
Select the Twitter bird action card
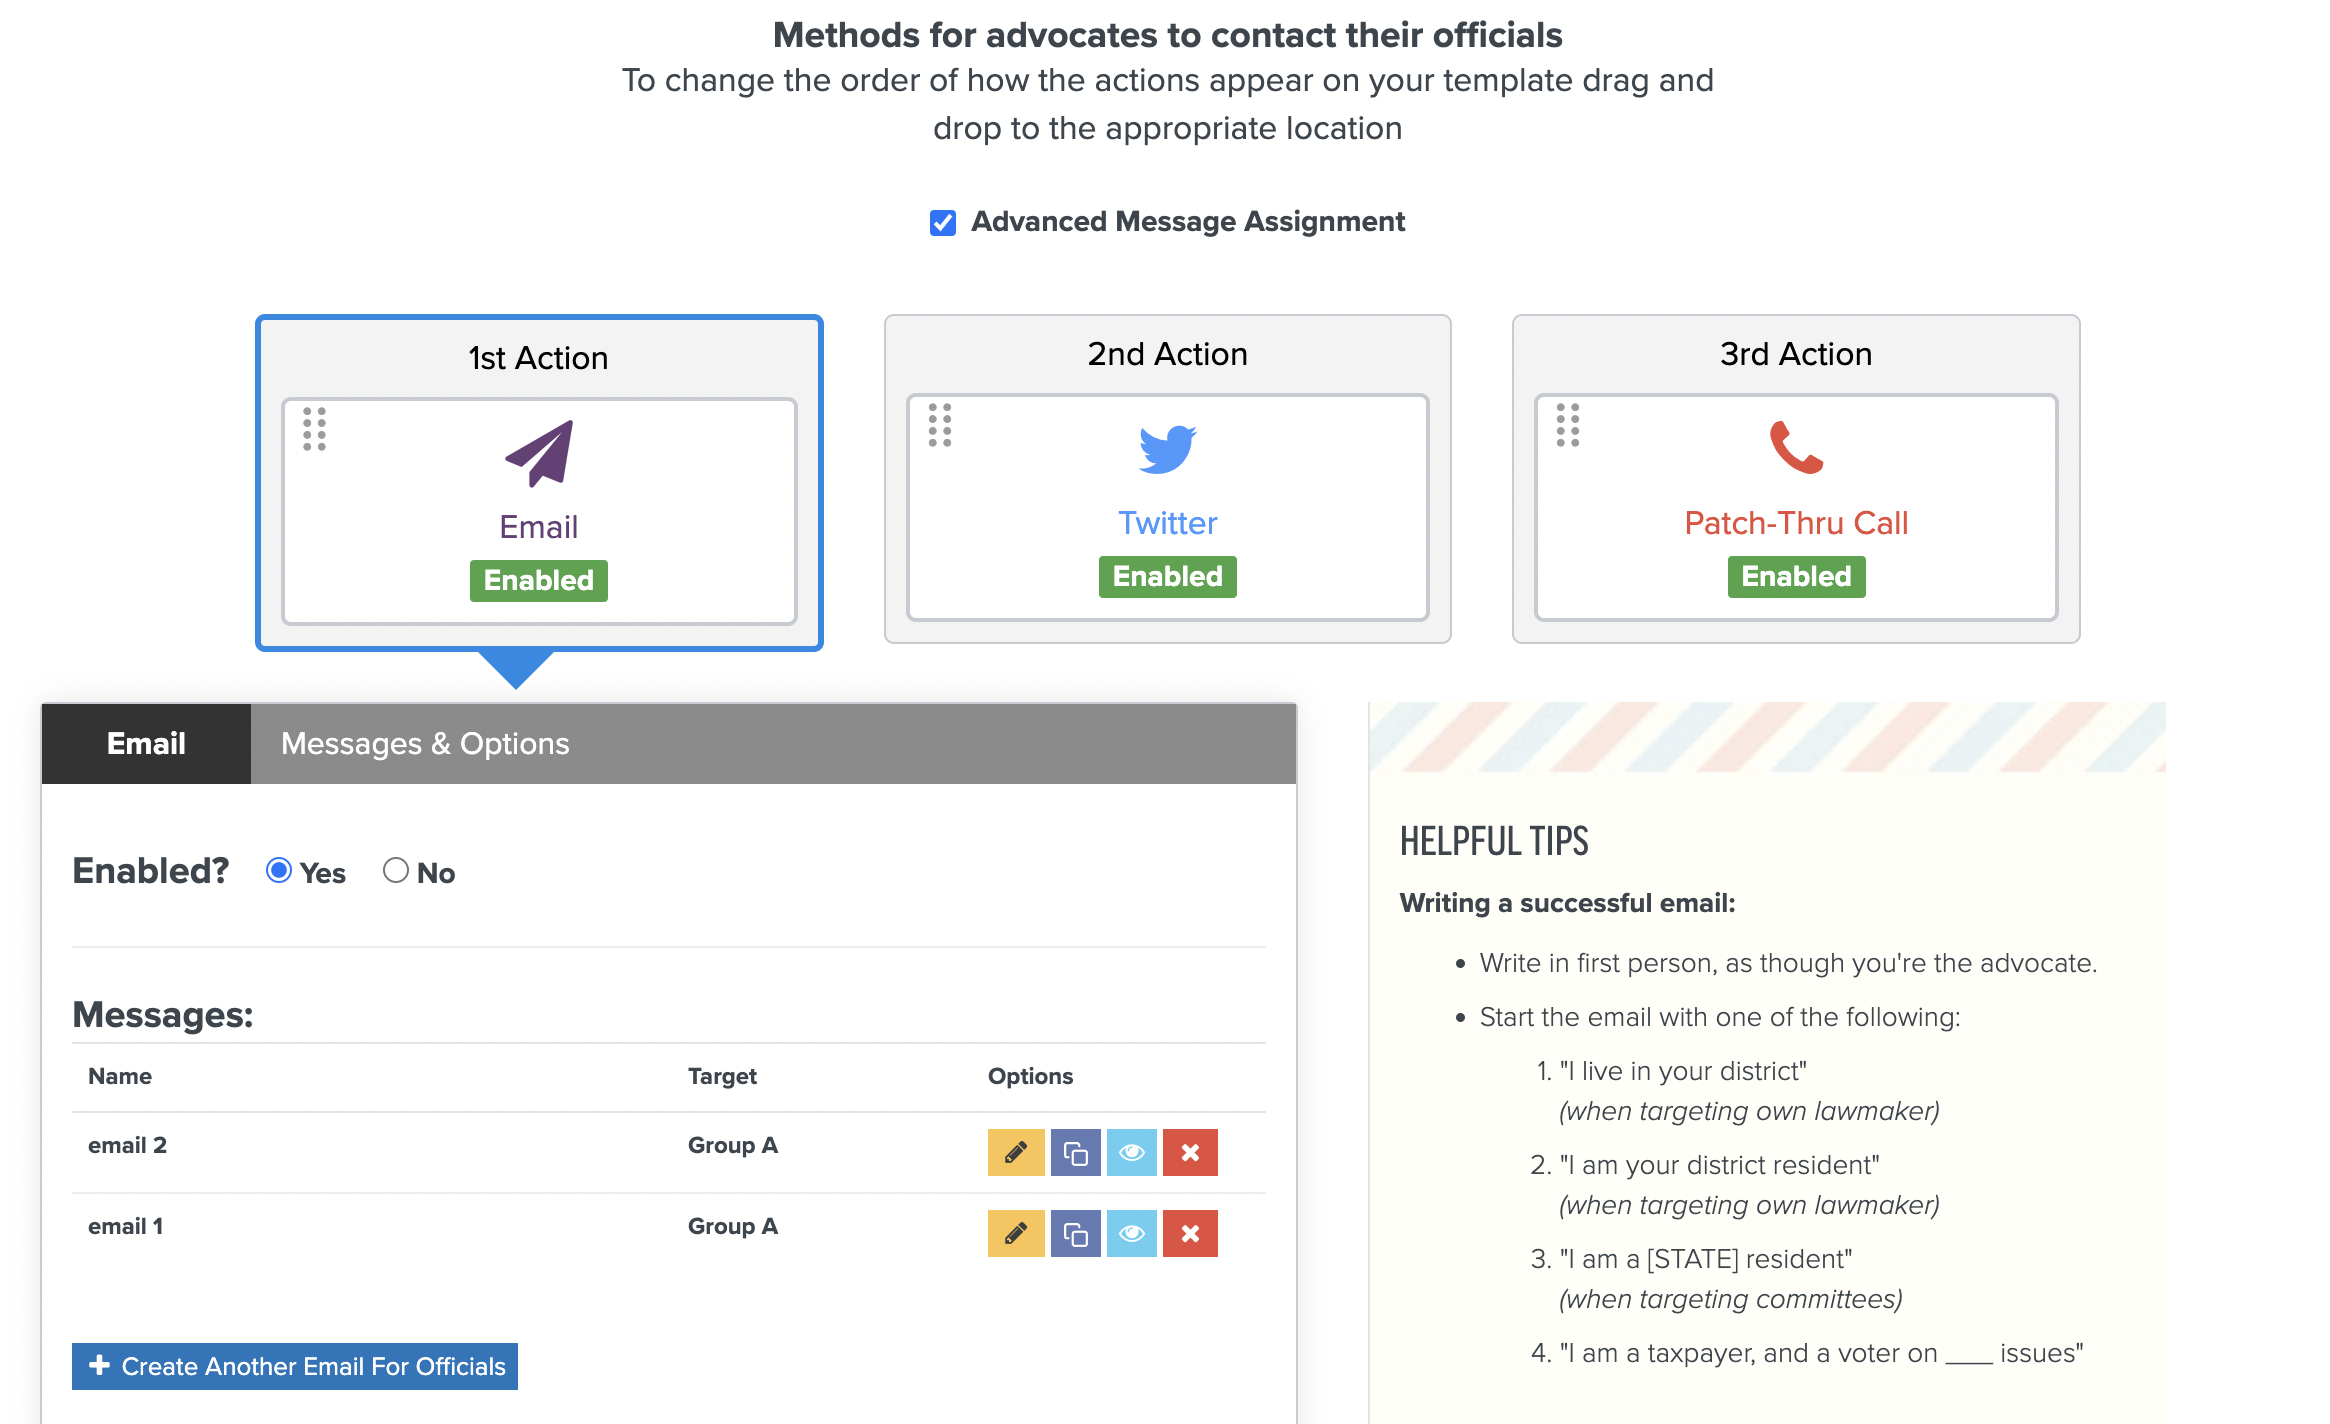pos(1167,450)
